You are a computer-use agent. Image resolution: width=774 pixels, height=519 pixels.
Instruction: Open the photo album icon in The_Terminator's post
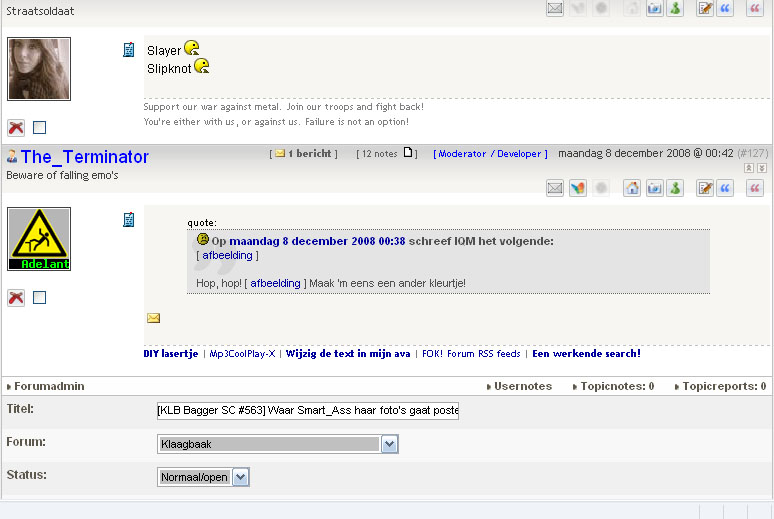[655, 188]
